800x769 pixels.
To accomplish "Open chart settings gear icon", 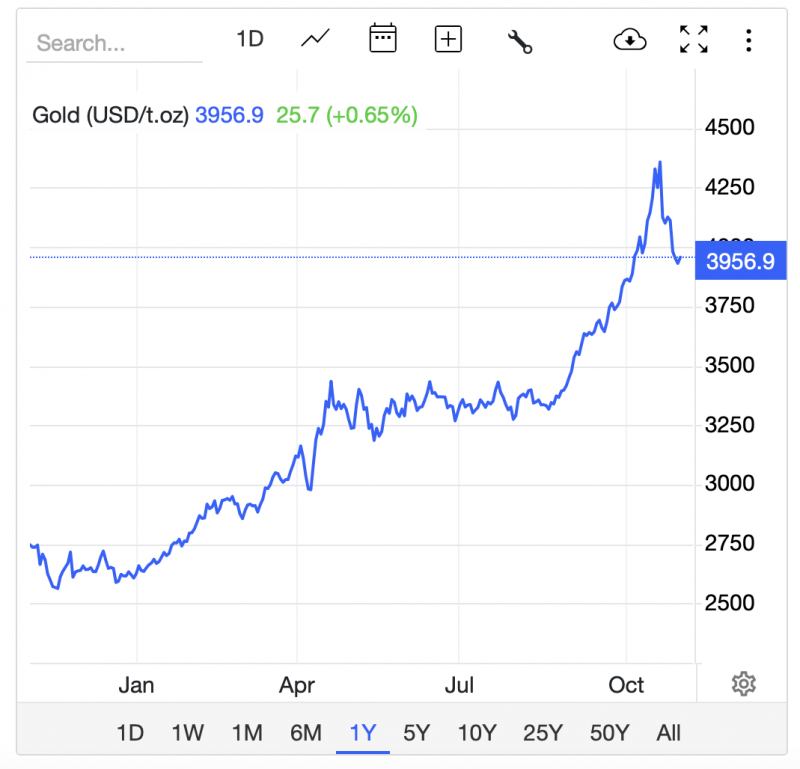I will coord(743,684).
